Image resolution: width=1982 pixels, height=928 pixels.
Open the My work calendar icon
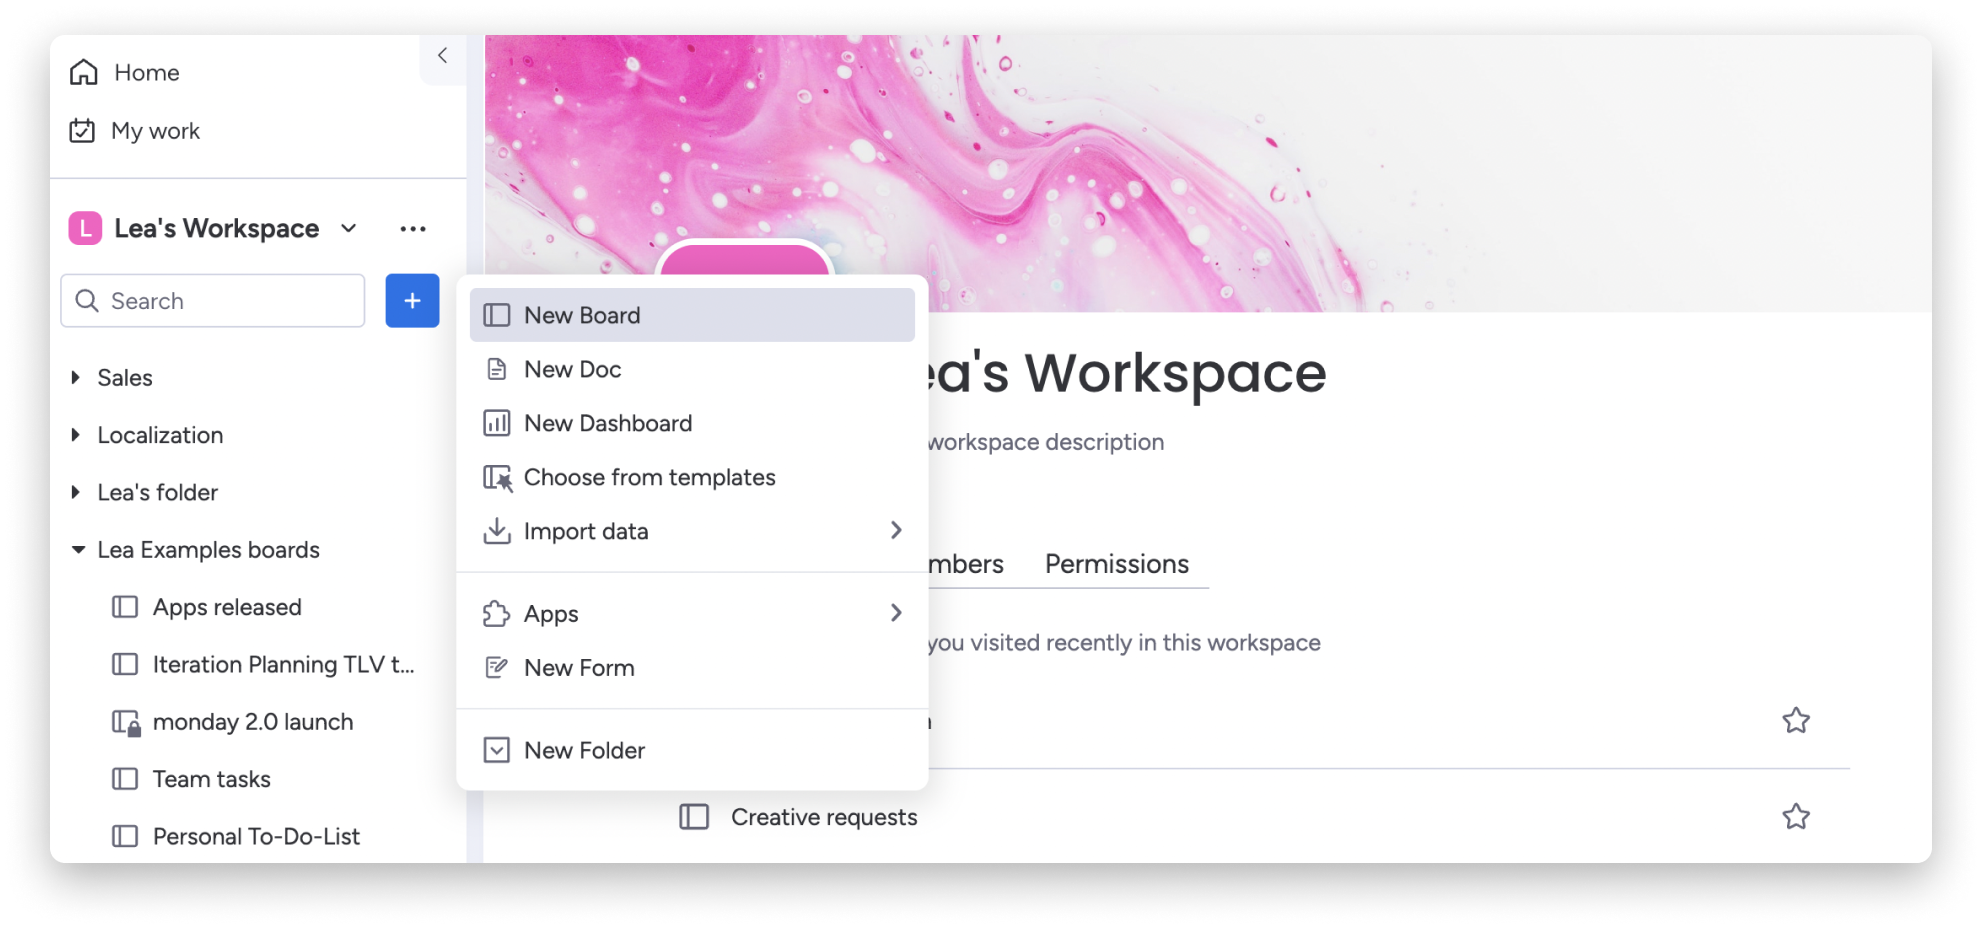[x=82, y=131]
